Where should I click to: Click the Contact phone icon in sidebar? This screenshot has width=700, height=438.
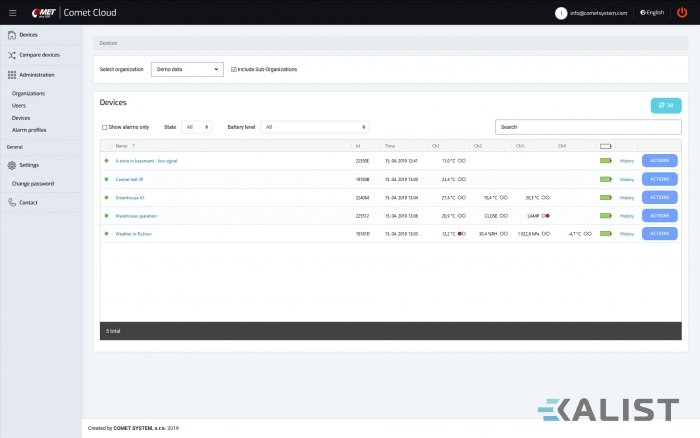click(11, 202)
